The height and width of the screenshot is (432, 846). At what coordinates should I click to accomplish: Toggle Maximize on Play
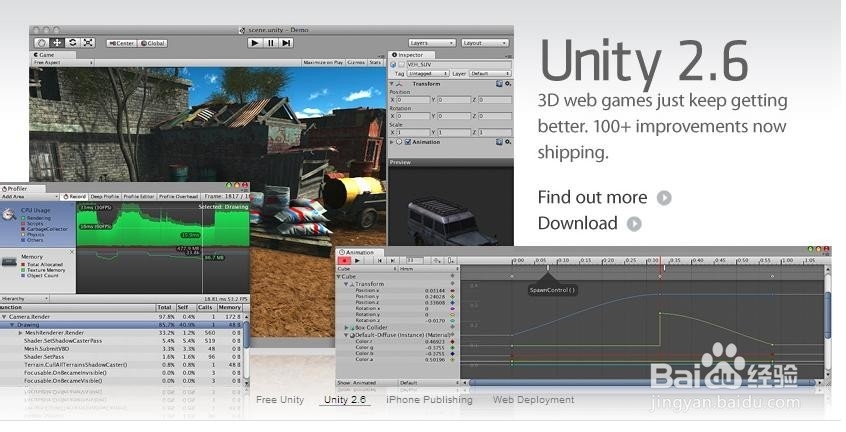[323, 63]
